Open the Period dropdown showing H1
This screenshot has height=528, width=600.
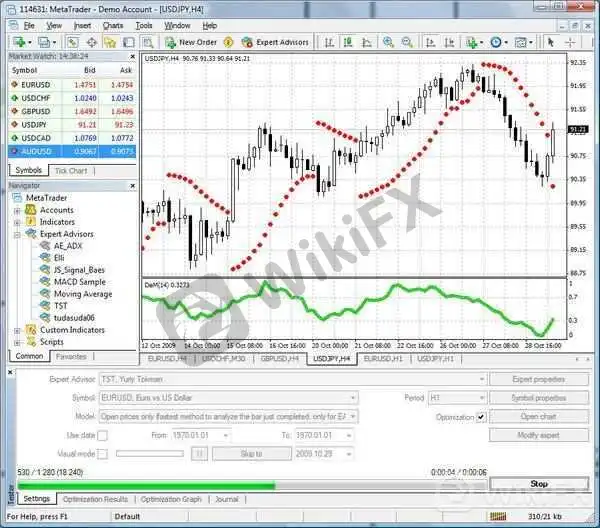pos(482,398)
